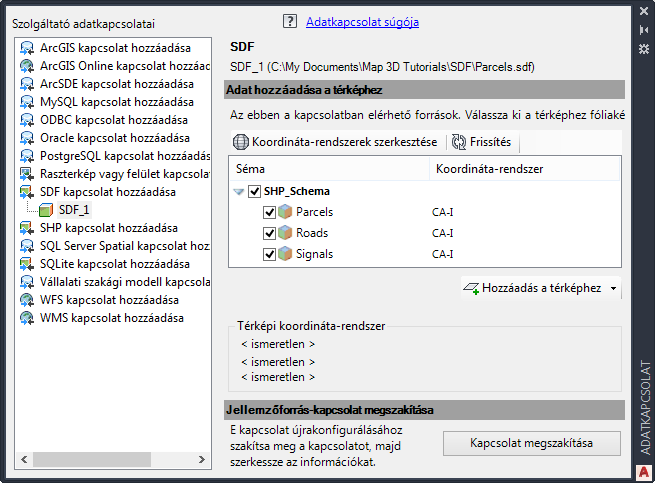Toggle the Roads checkbox

click(269, 233)
